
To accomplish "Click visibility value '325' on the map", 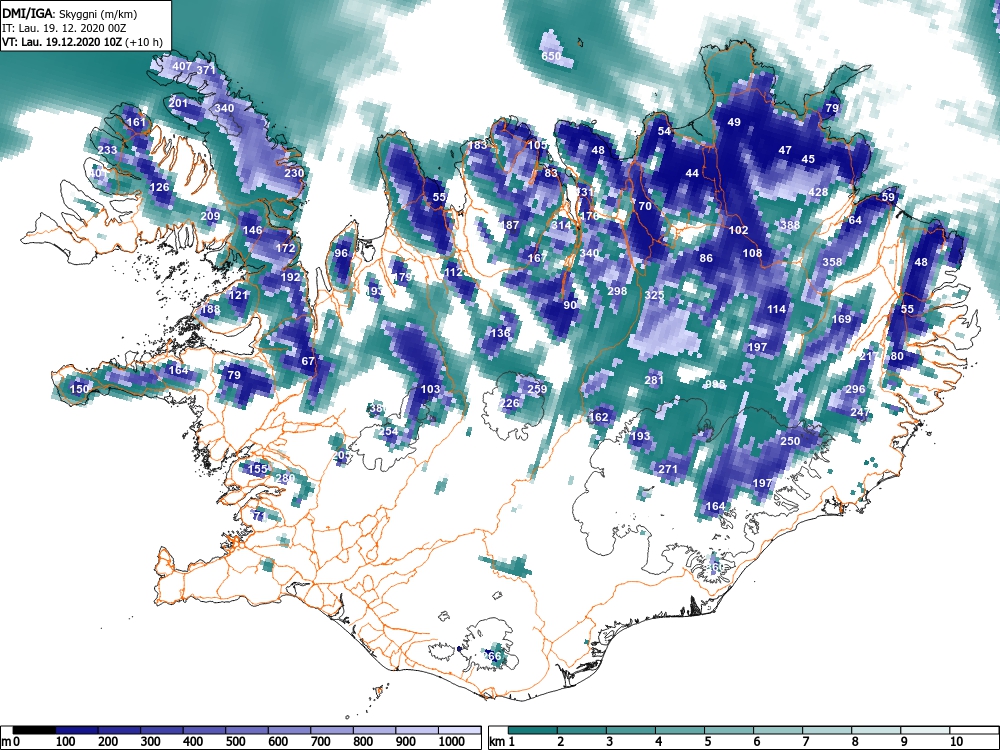I will pos(654,295).
